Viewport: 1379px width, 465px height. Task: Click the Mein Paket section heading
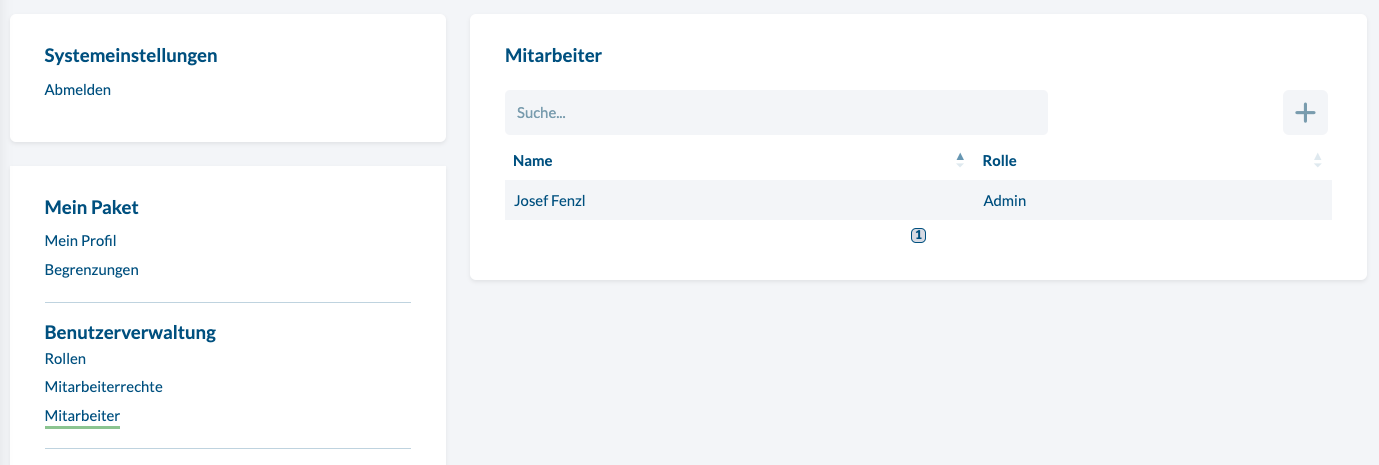92,208
